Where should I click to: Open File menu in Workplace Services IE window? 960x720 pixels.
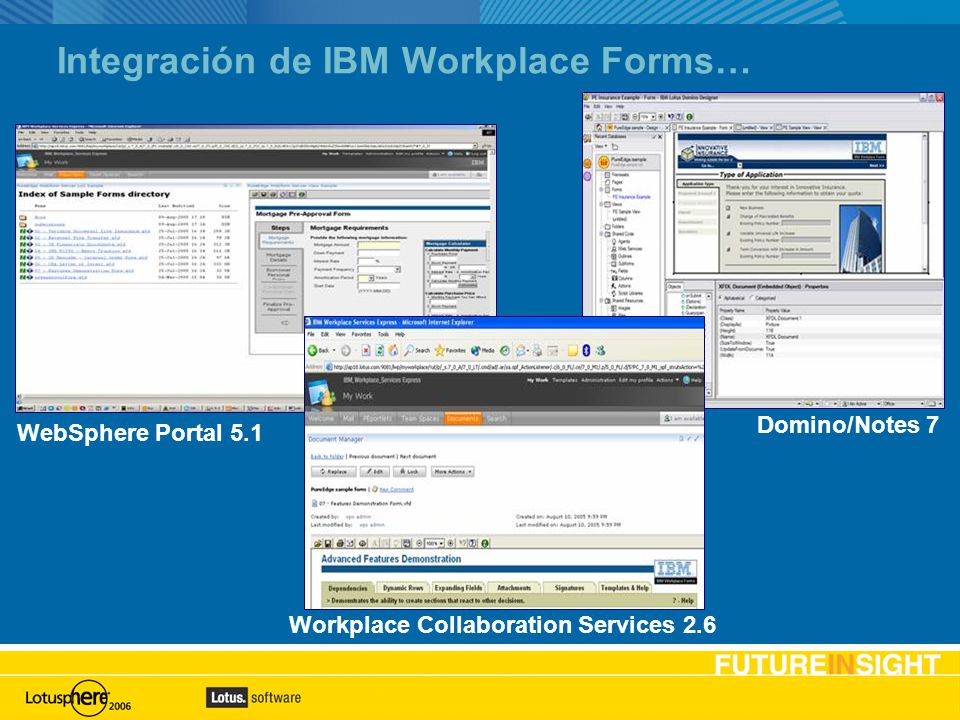pyautogui.click(x=310, y=334)
